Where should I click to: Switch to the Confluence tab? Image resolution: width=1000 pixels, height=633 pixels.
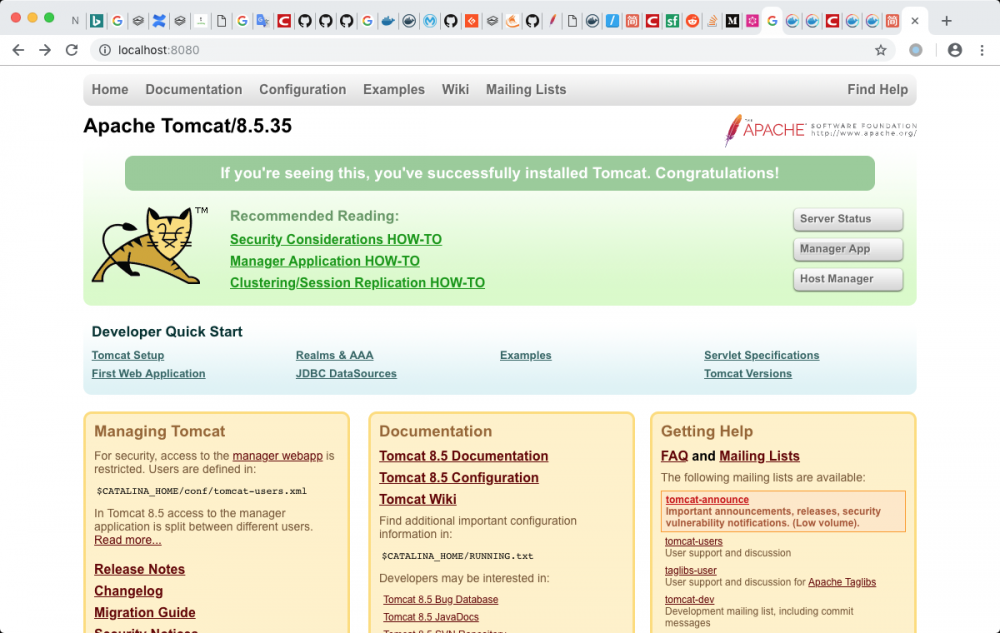point(159,21)
